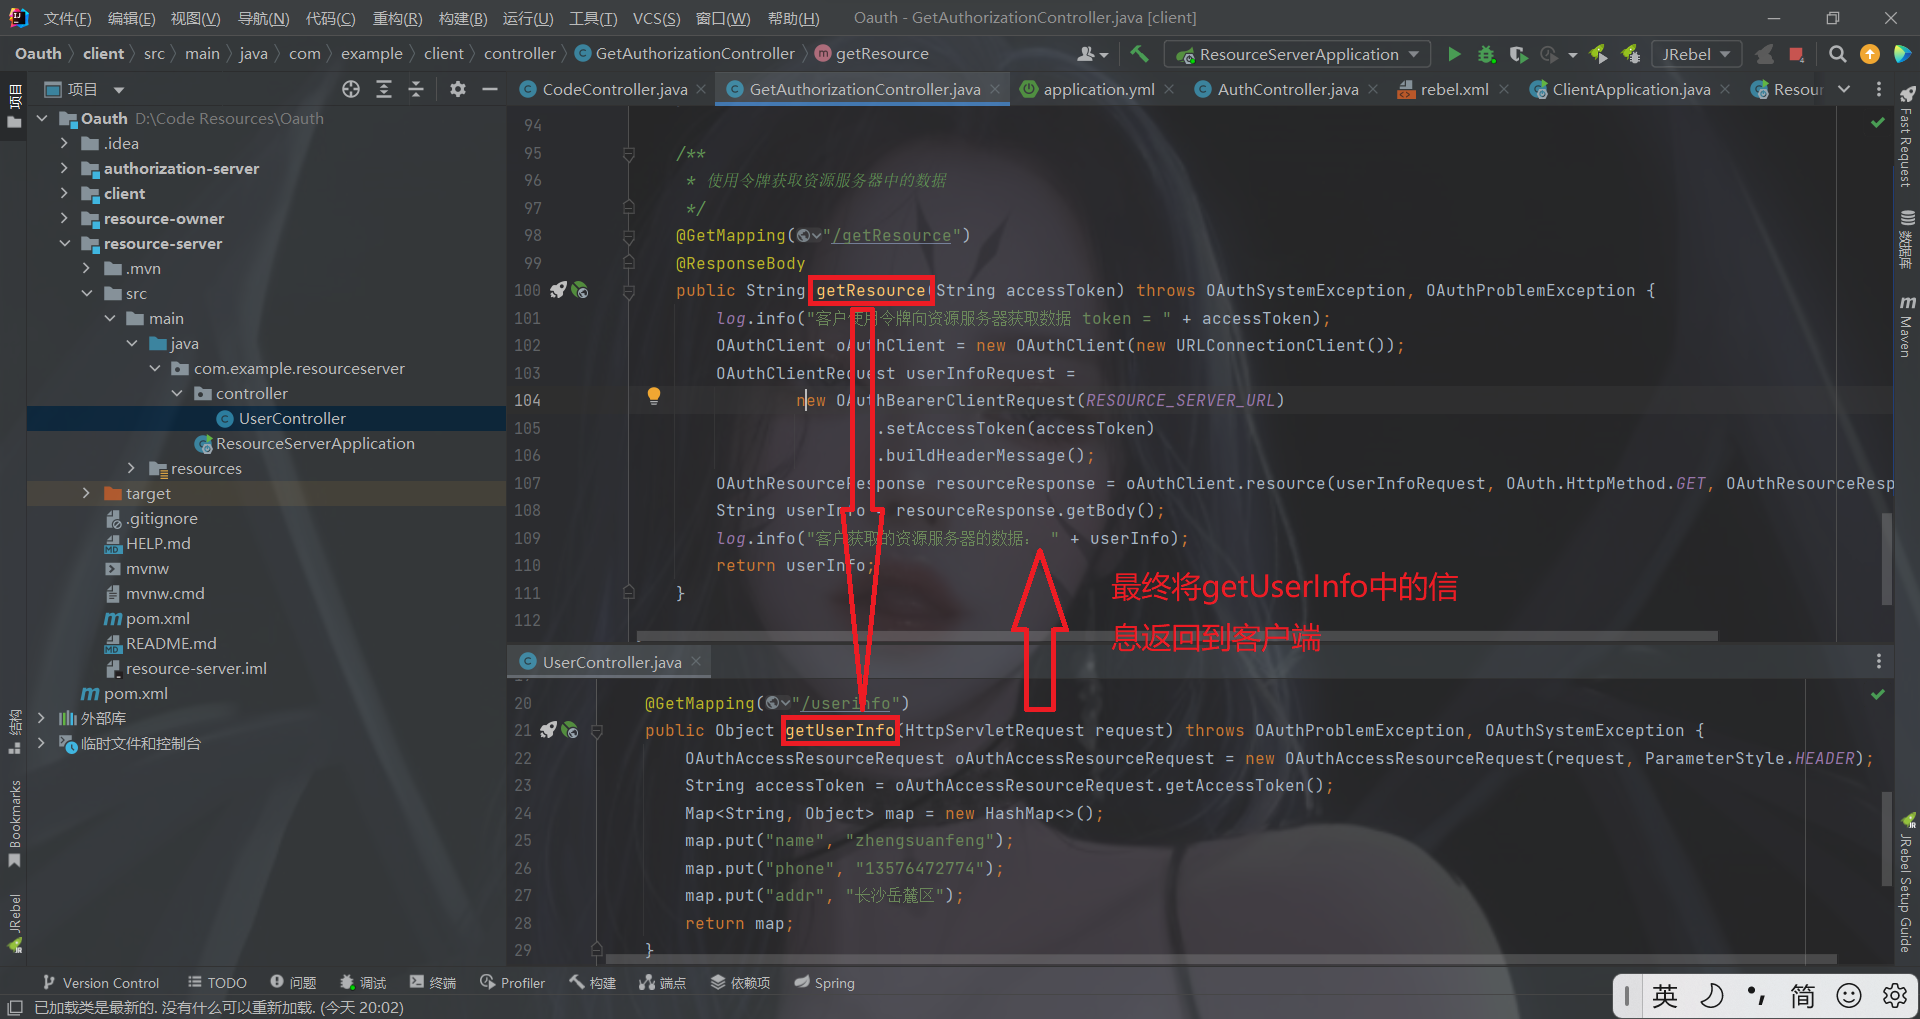
Task: Toggle the pin icon beside line 95
Action: tap(628, 154)
